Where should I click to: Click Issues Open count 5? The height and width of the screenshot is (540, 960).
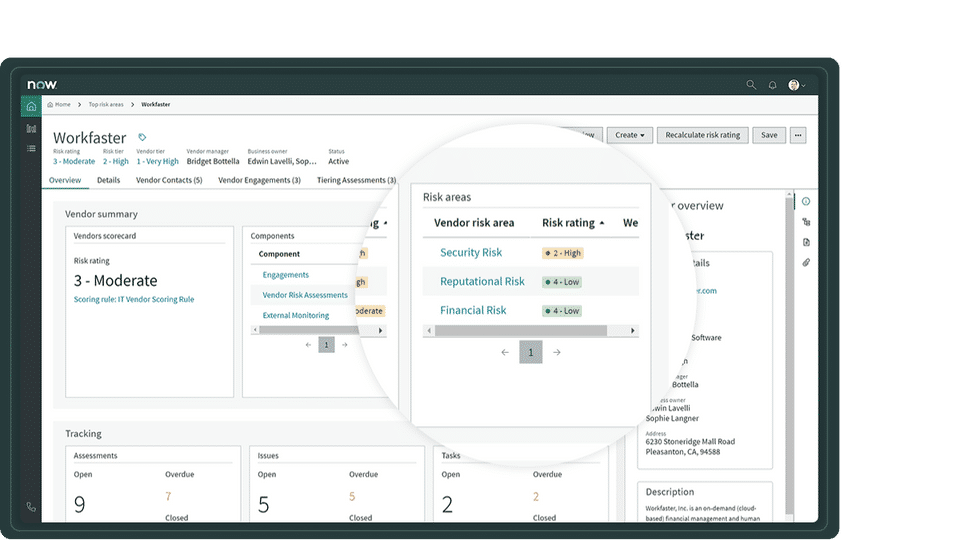(x=263, y=504)
